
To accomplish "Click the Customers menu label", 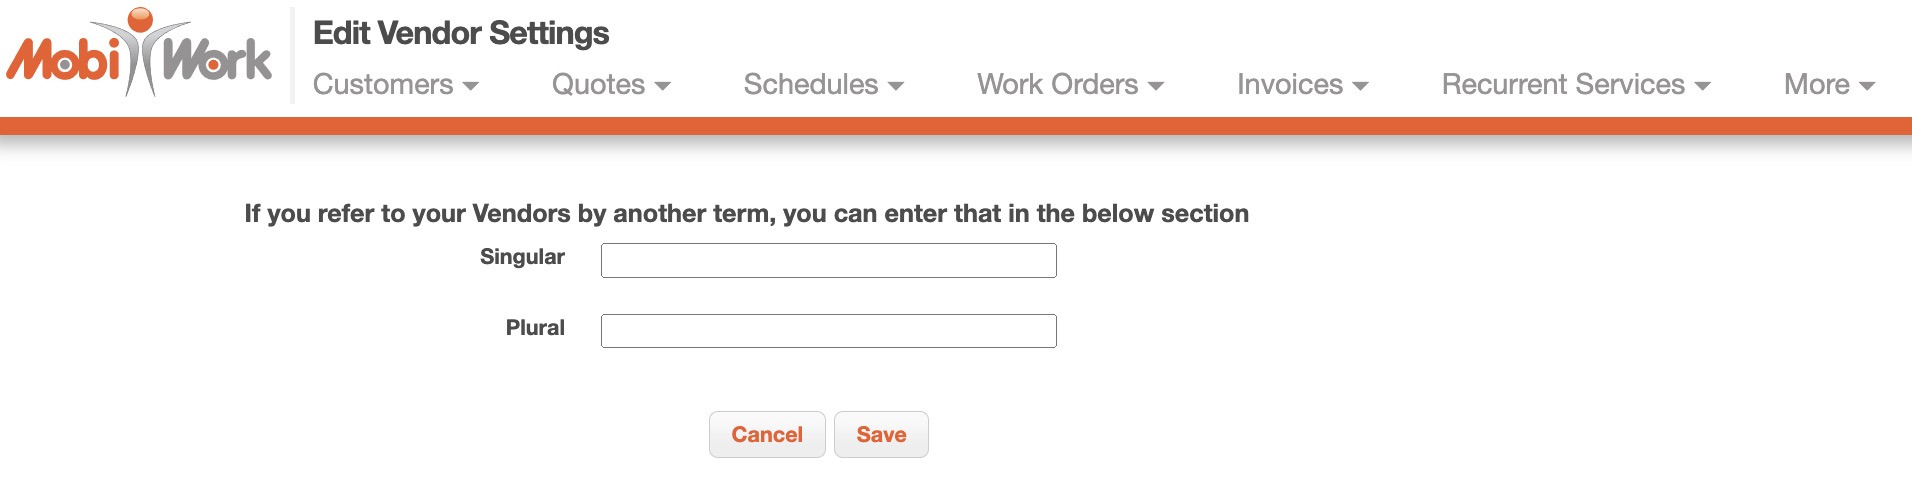I will pos(383,85).
